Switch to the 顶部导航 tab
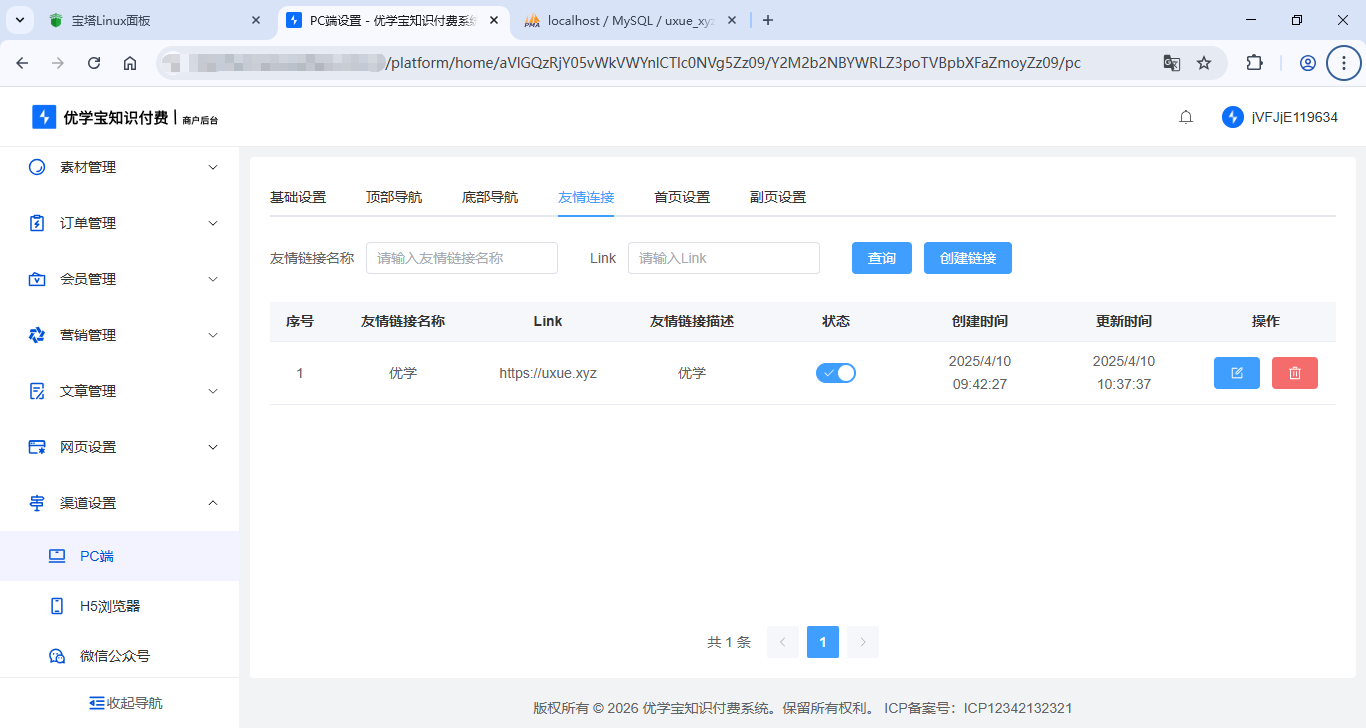Screen dimensions: 1366x728 point(394,197)
